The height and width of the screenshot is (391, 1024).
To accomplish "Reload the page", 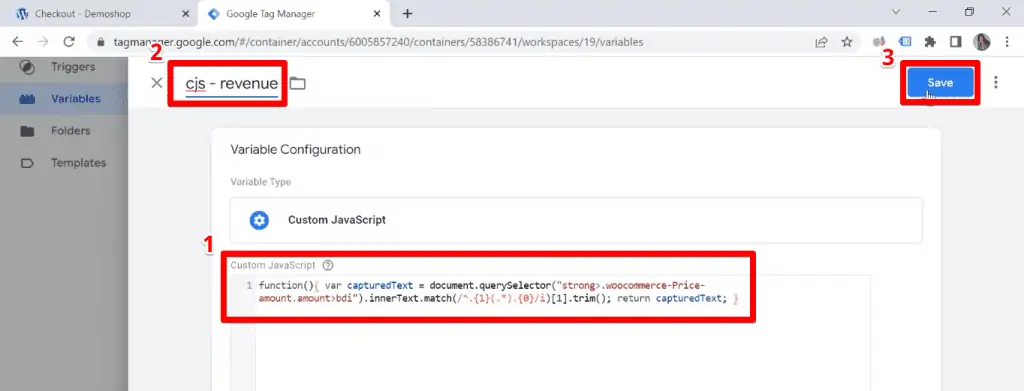I will pos(69,42).
